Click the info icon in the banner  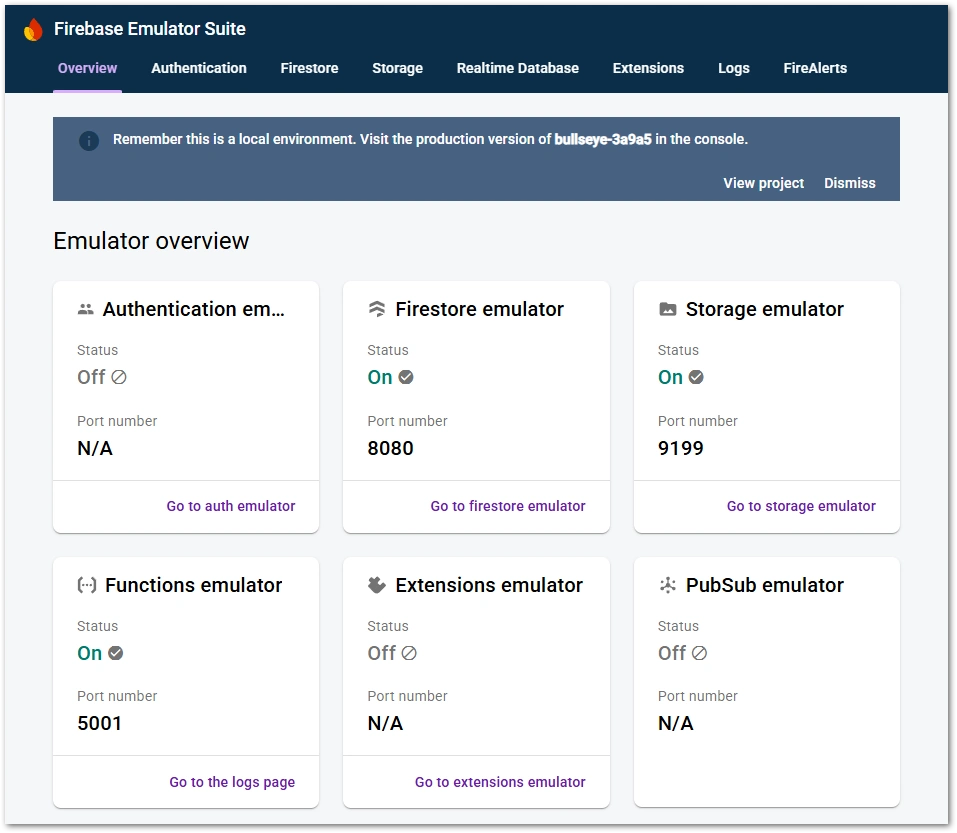[x=89, y=141]
